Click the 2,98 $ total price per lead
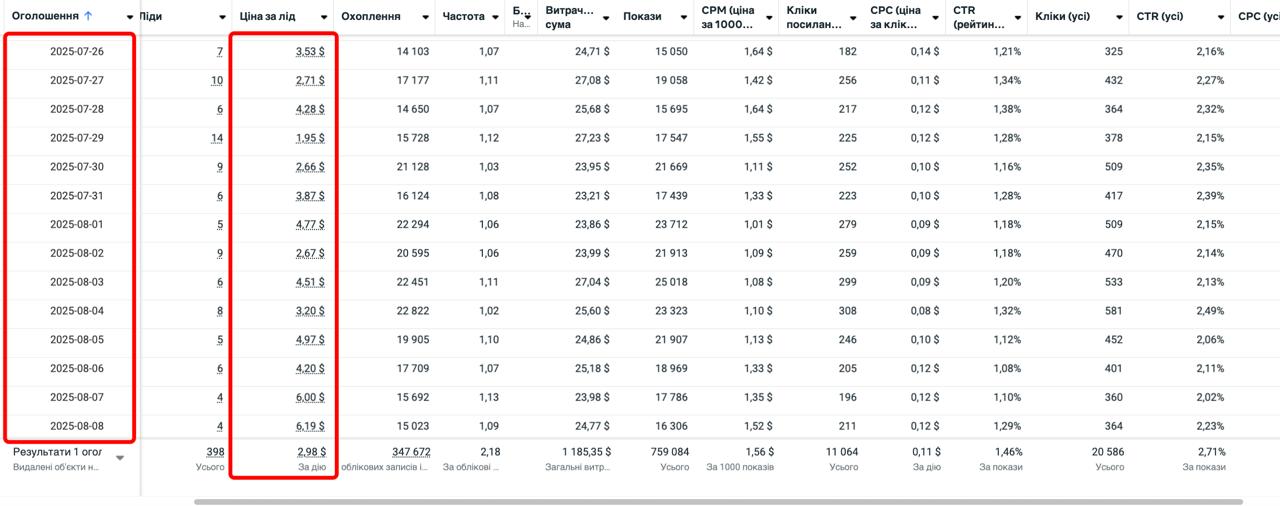 tap(310, 452)
